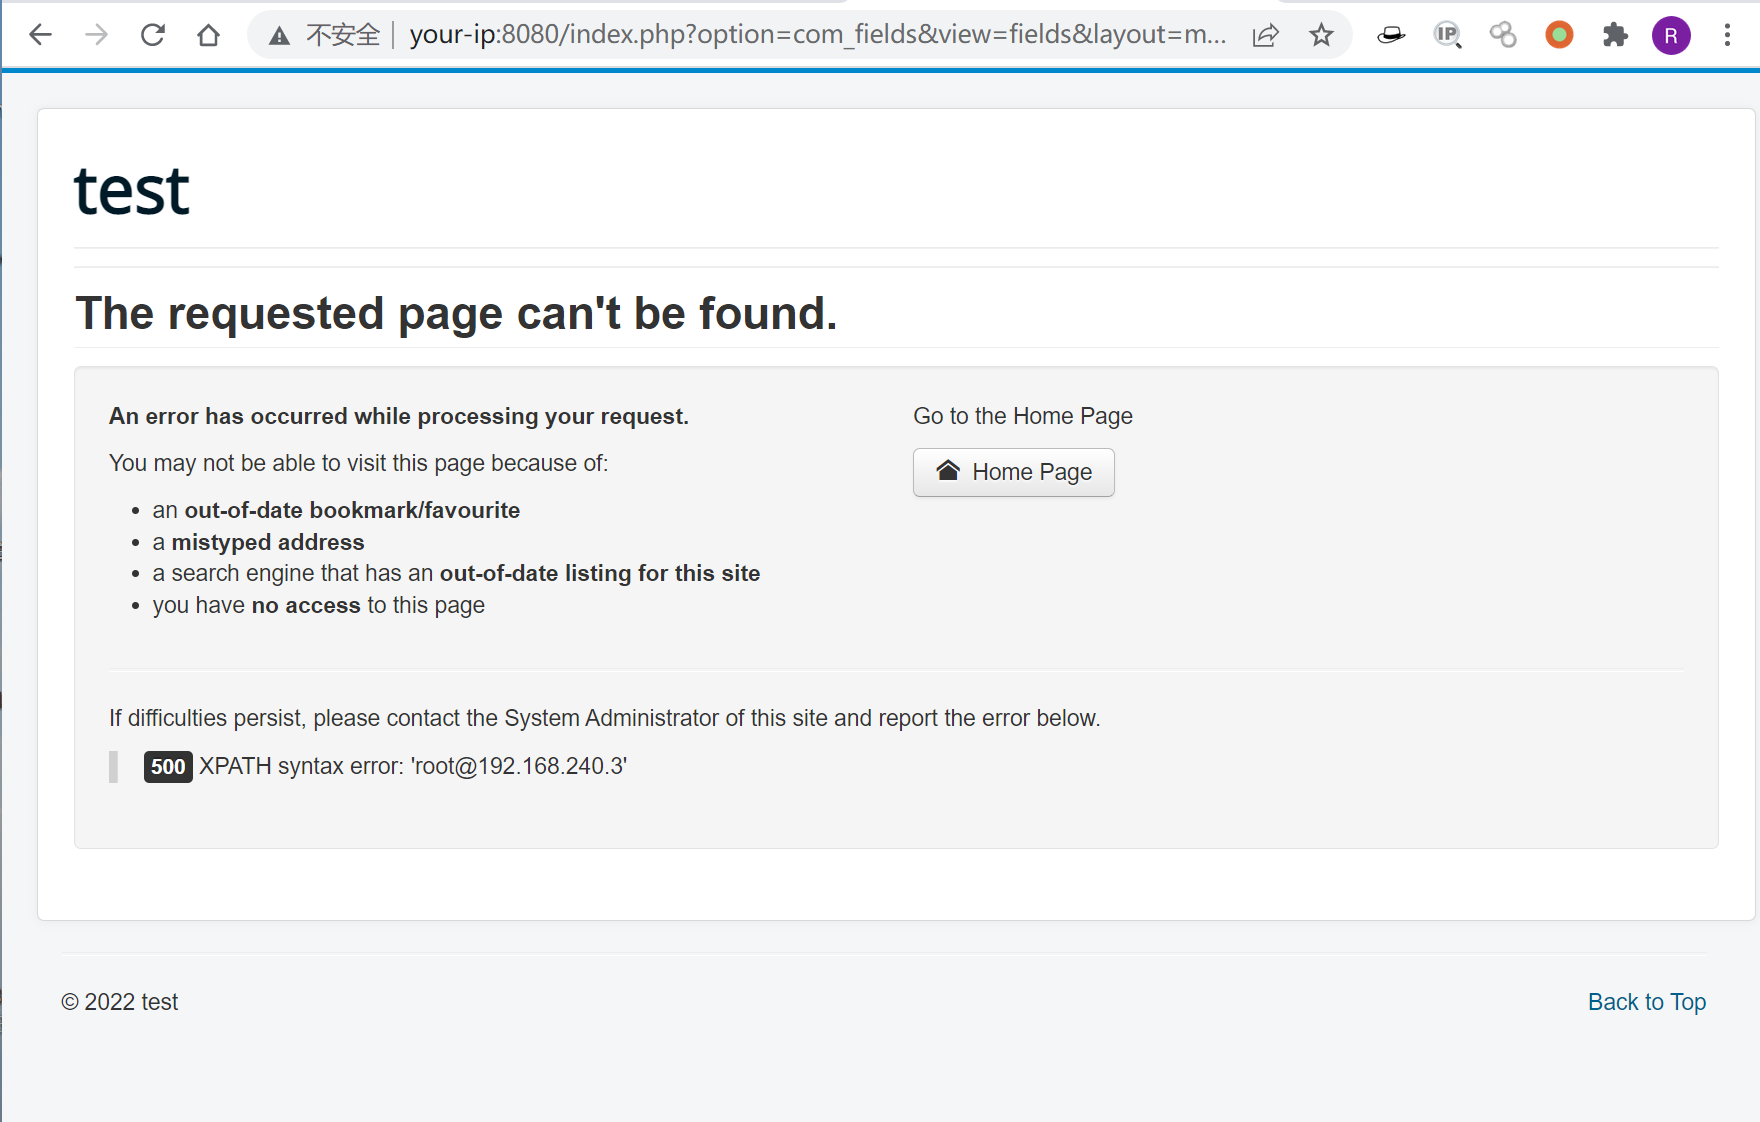Reload the current page

coord(152,35)
